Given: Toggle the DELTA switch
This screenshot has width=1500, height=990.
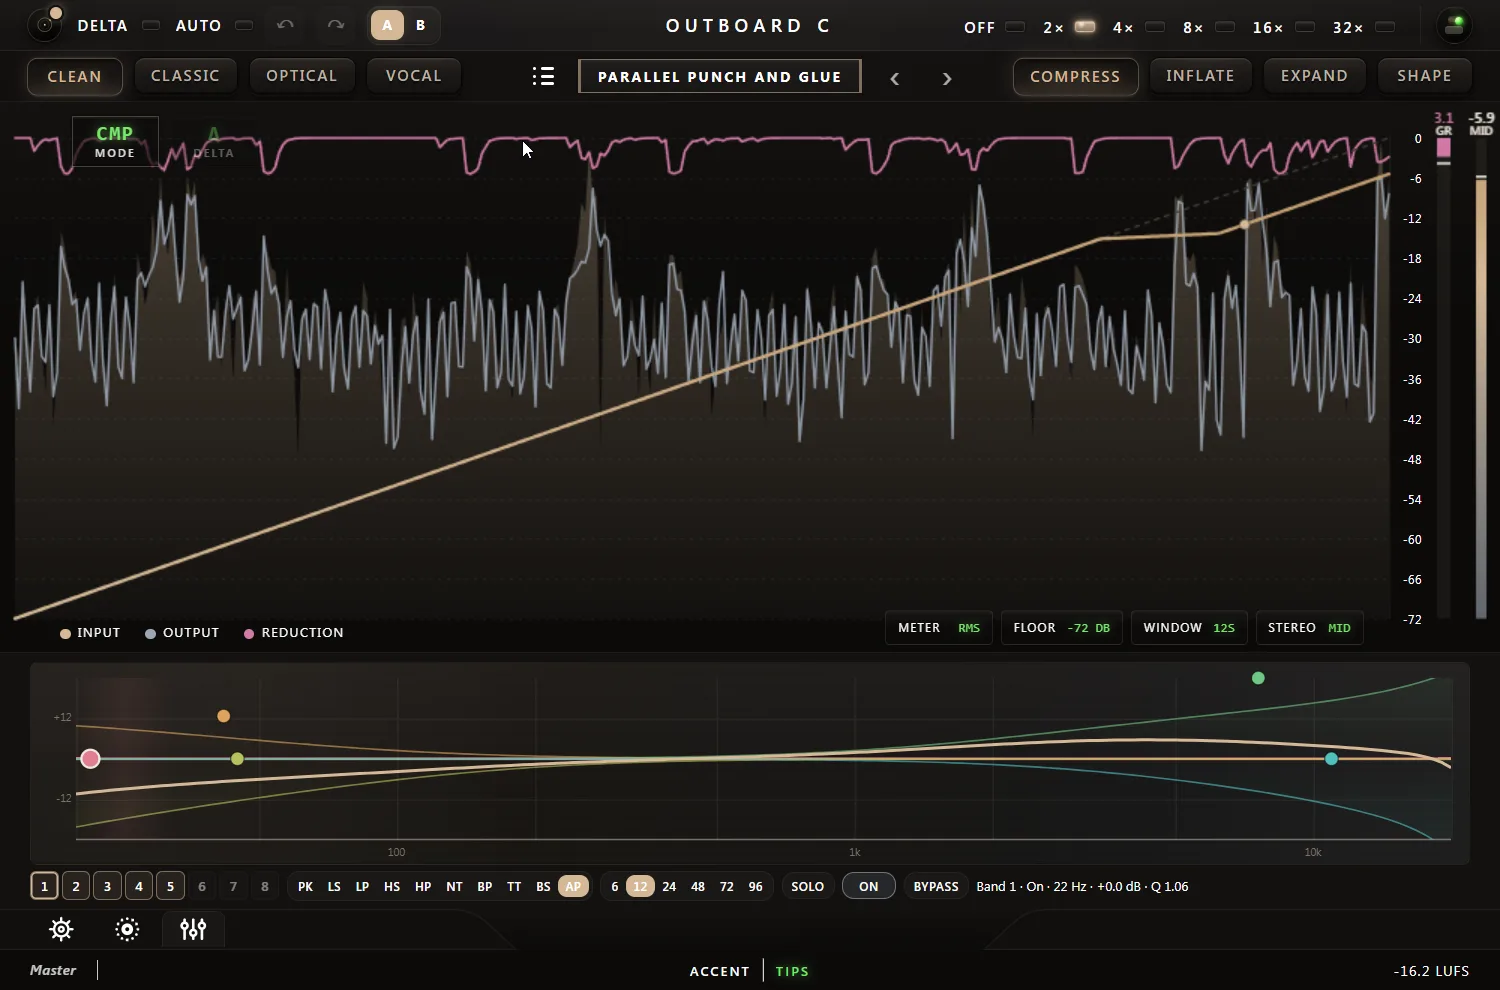Looking at the screenshot, I should 151,25.
